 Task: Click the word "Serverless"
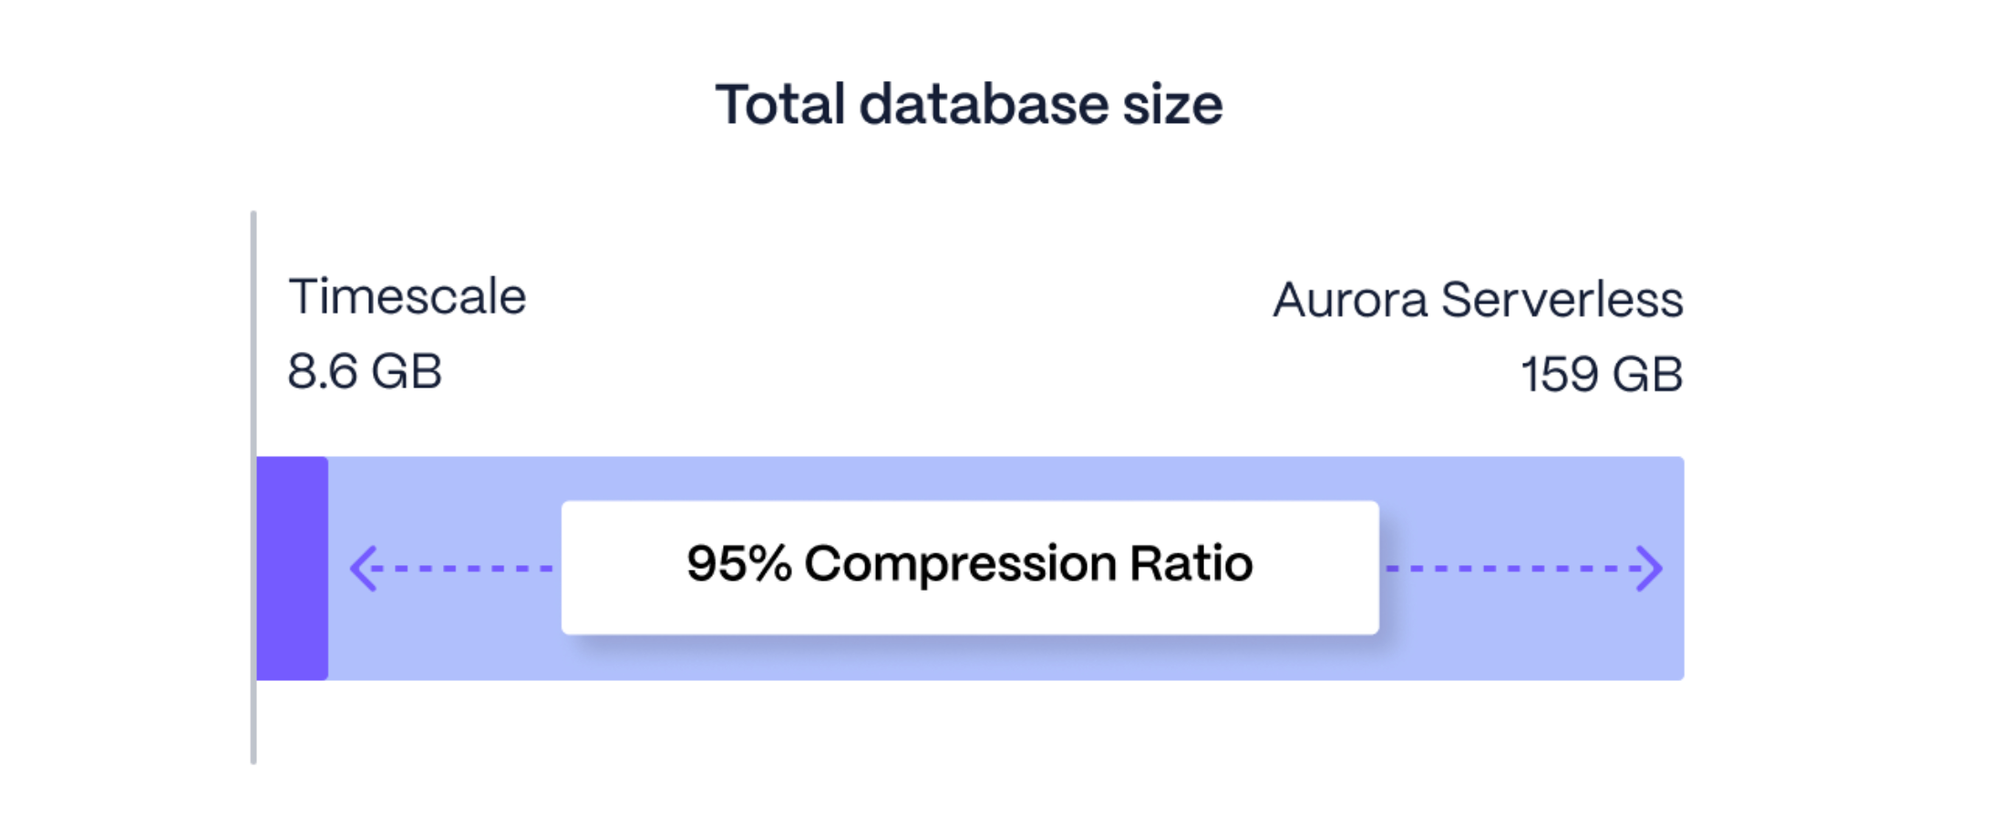click(x=1562, y=300)
